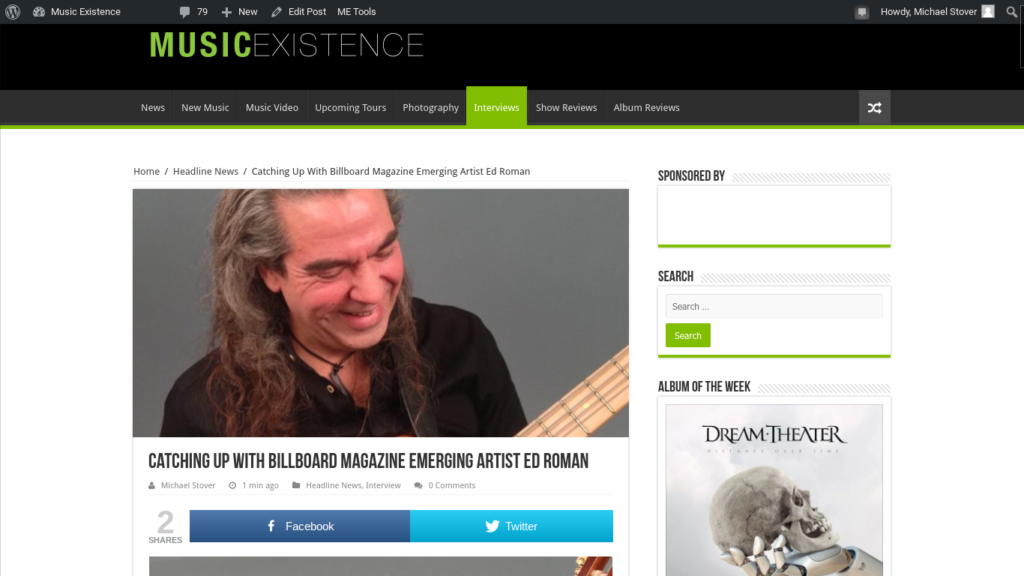Focus the sidebar Search text field
This screenshot has width=1024, height=576.
pyautogui.click(x=774, y=306)
